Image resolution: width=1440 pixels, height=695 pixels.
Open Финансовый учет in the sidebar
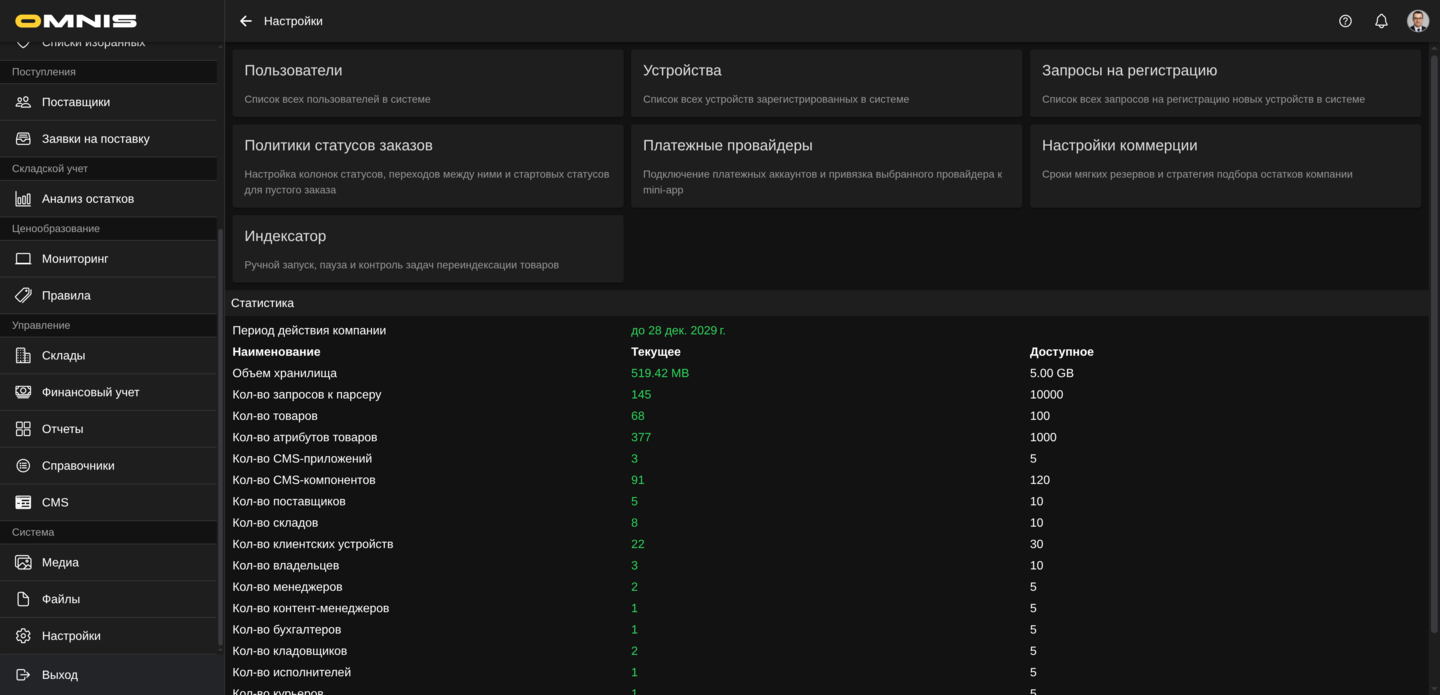tap(90, 392)
